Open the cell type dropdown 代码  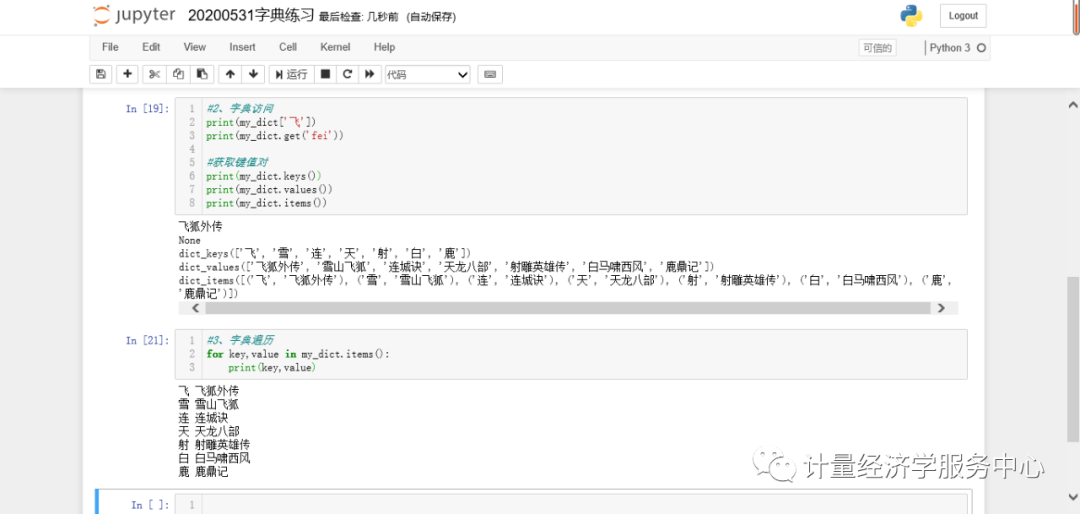[x=427, y=74]
